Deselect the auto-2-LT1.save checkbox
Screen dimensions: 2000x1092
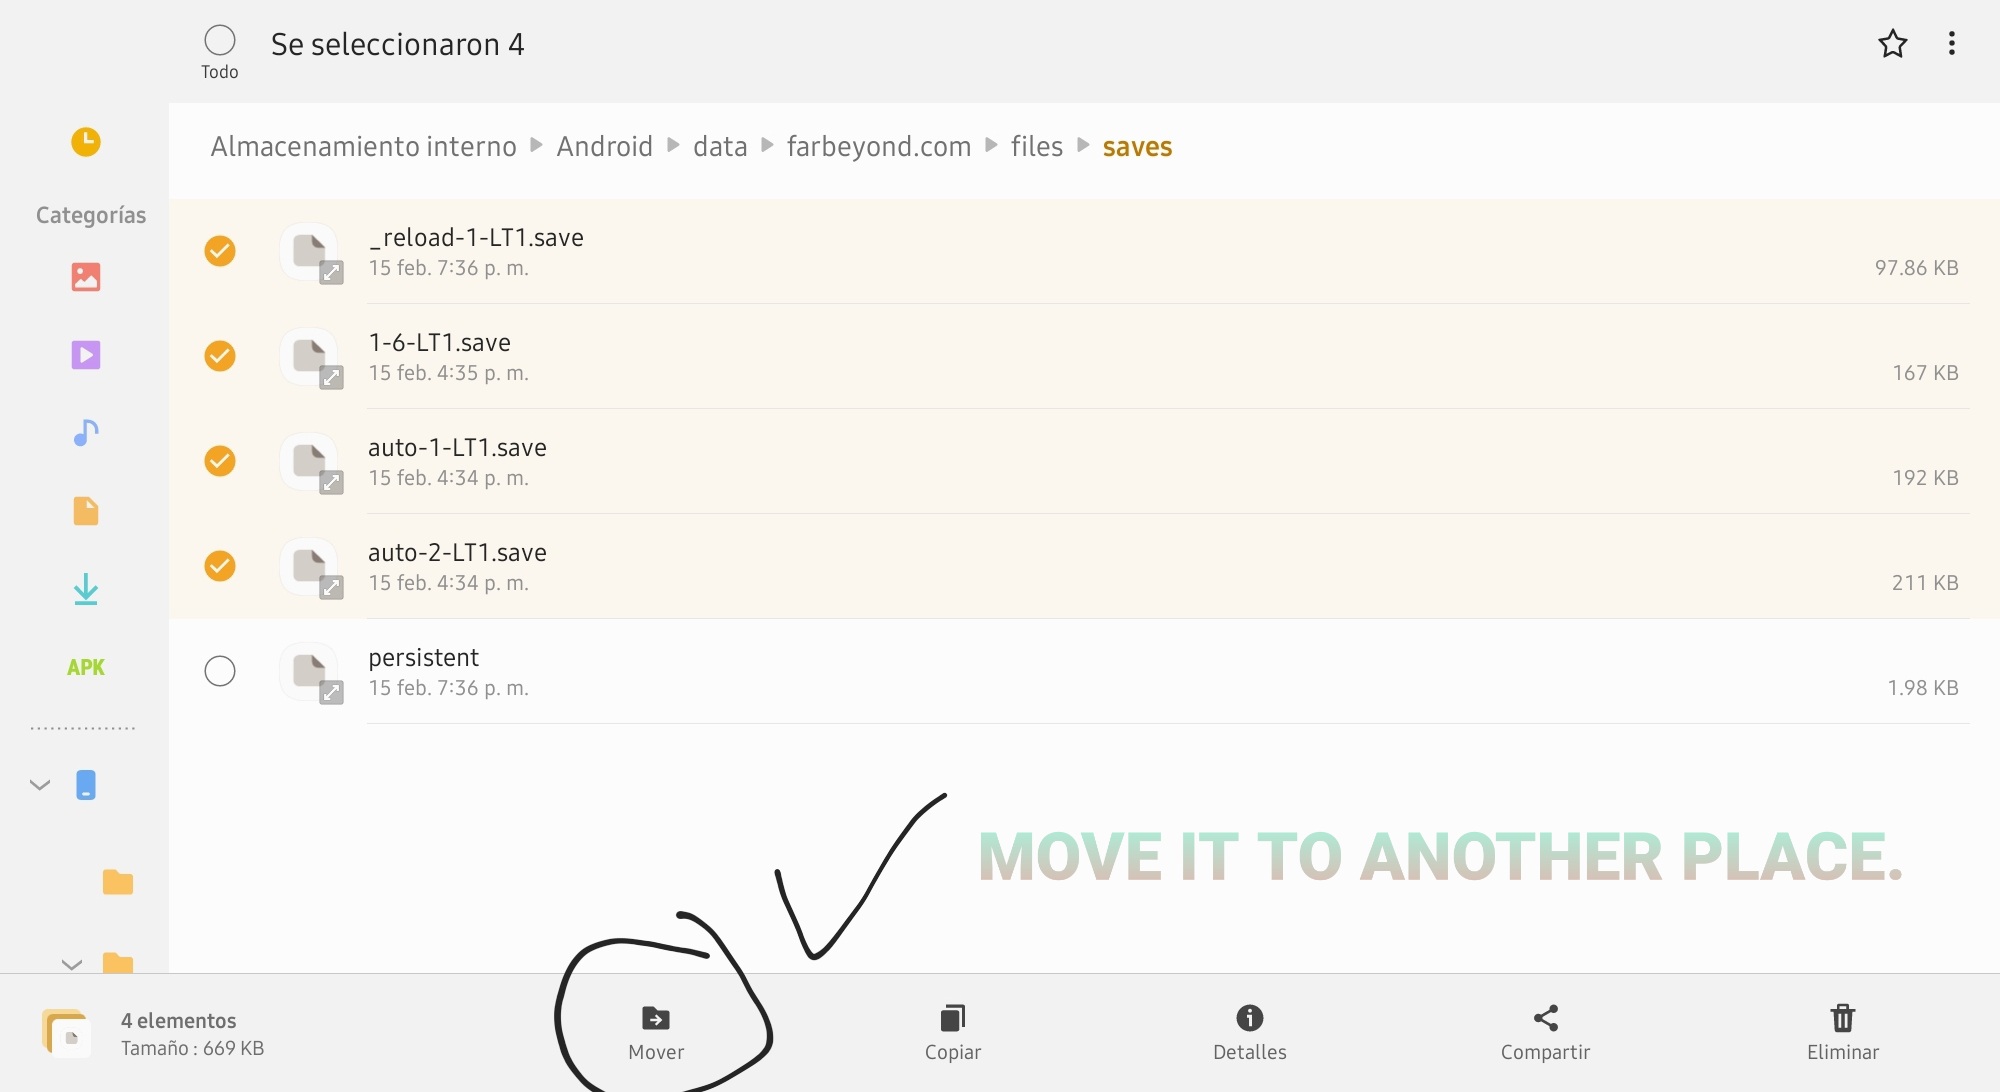coord(220,566)
